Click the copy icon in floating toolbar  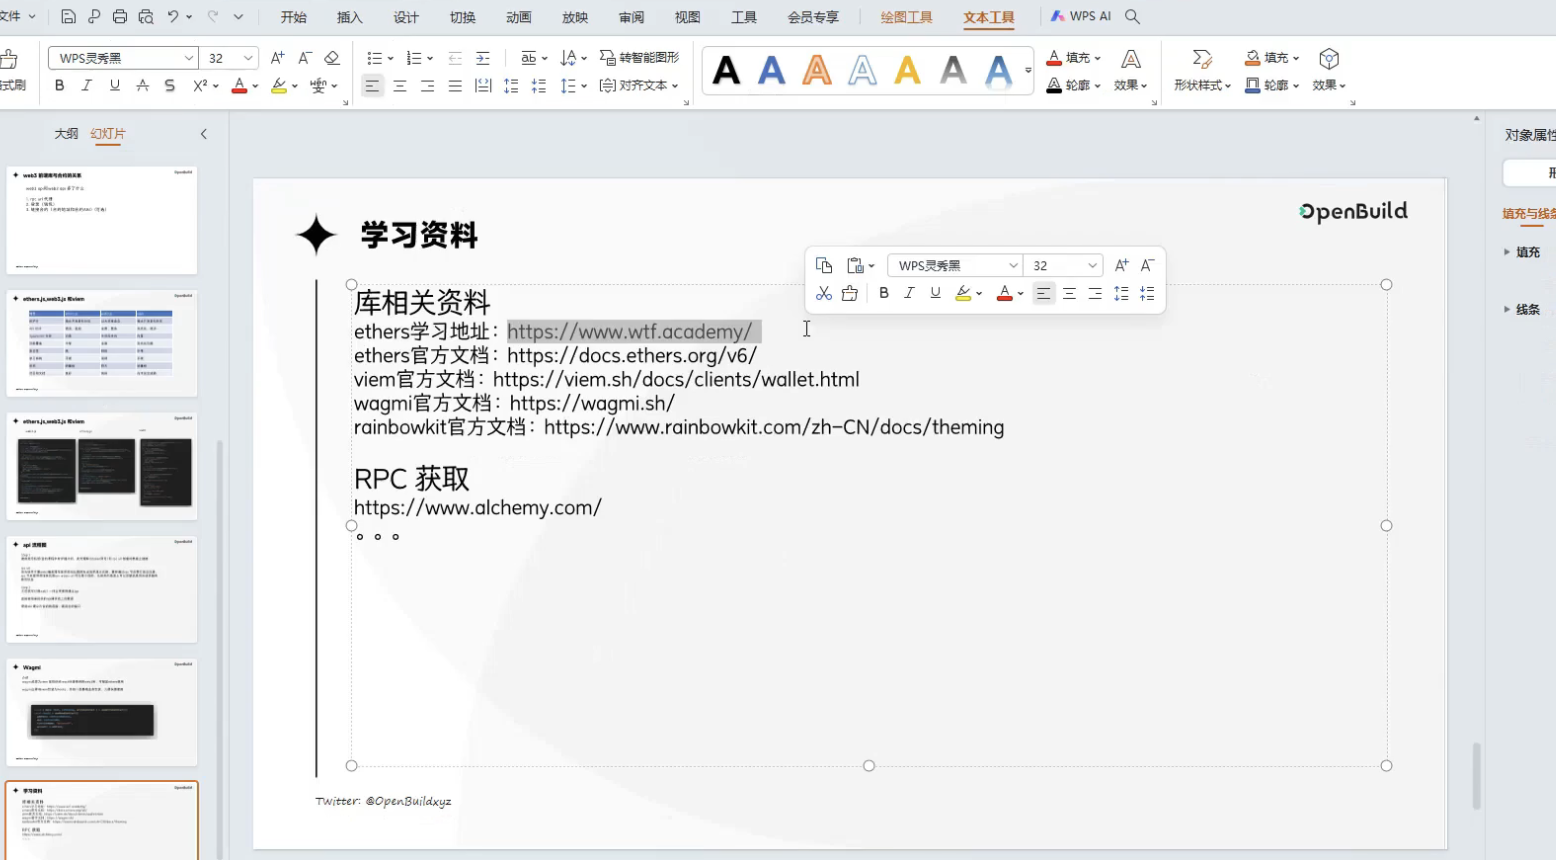tap(823, 265)
